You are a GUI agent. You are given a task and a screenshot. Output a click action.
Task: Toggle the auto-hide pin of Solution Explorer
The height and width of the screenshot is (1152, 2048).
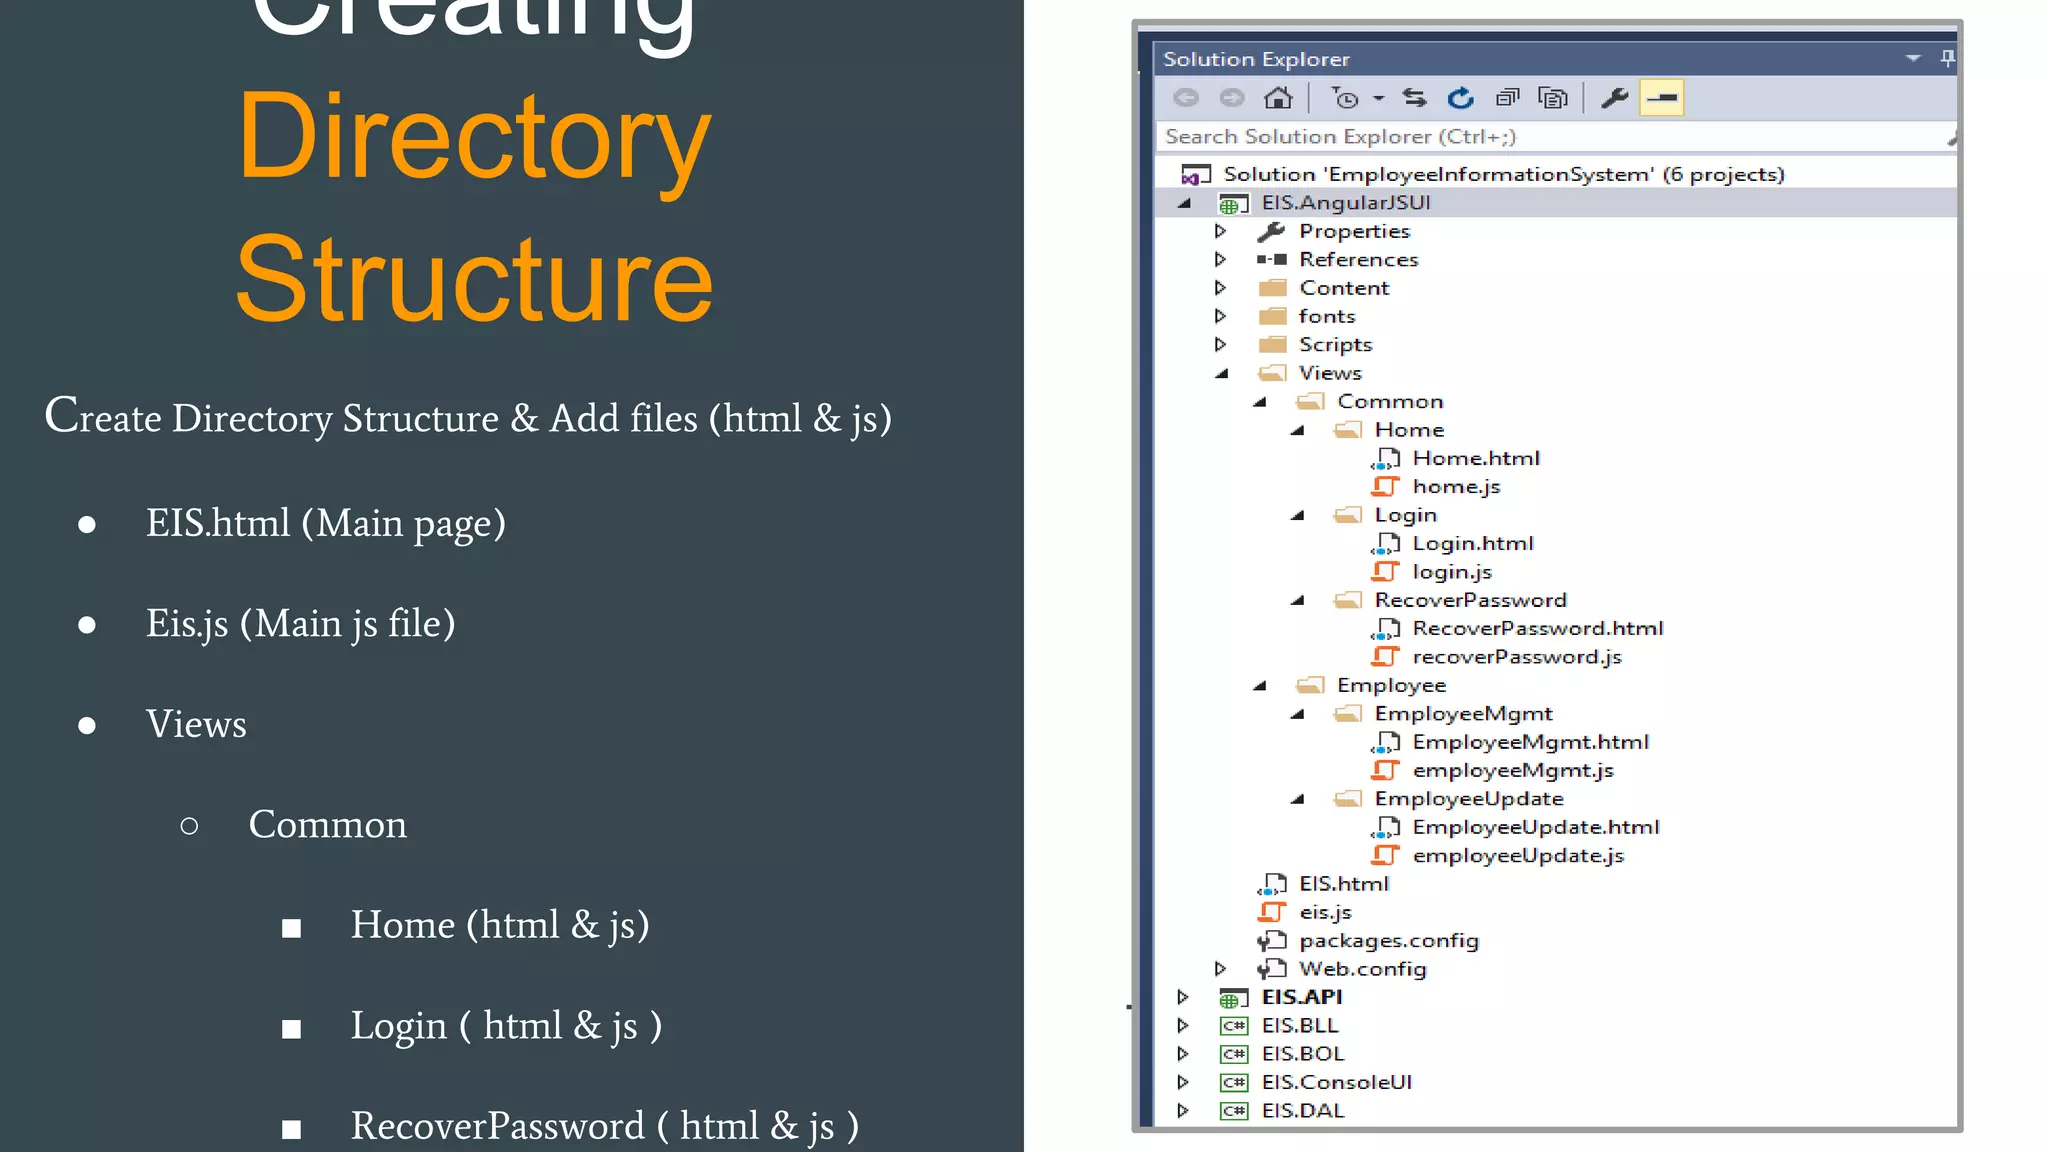tap(1947, 59)
